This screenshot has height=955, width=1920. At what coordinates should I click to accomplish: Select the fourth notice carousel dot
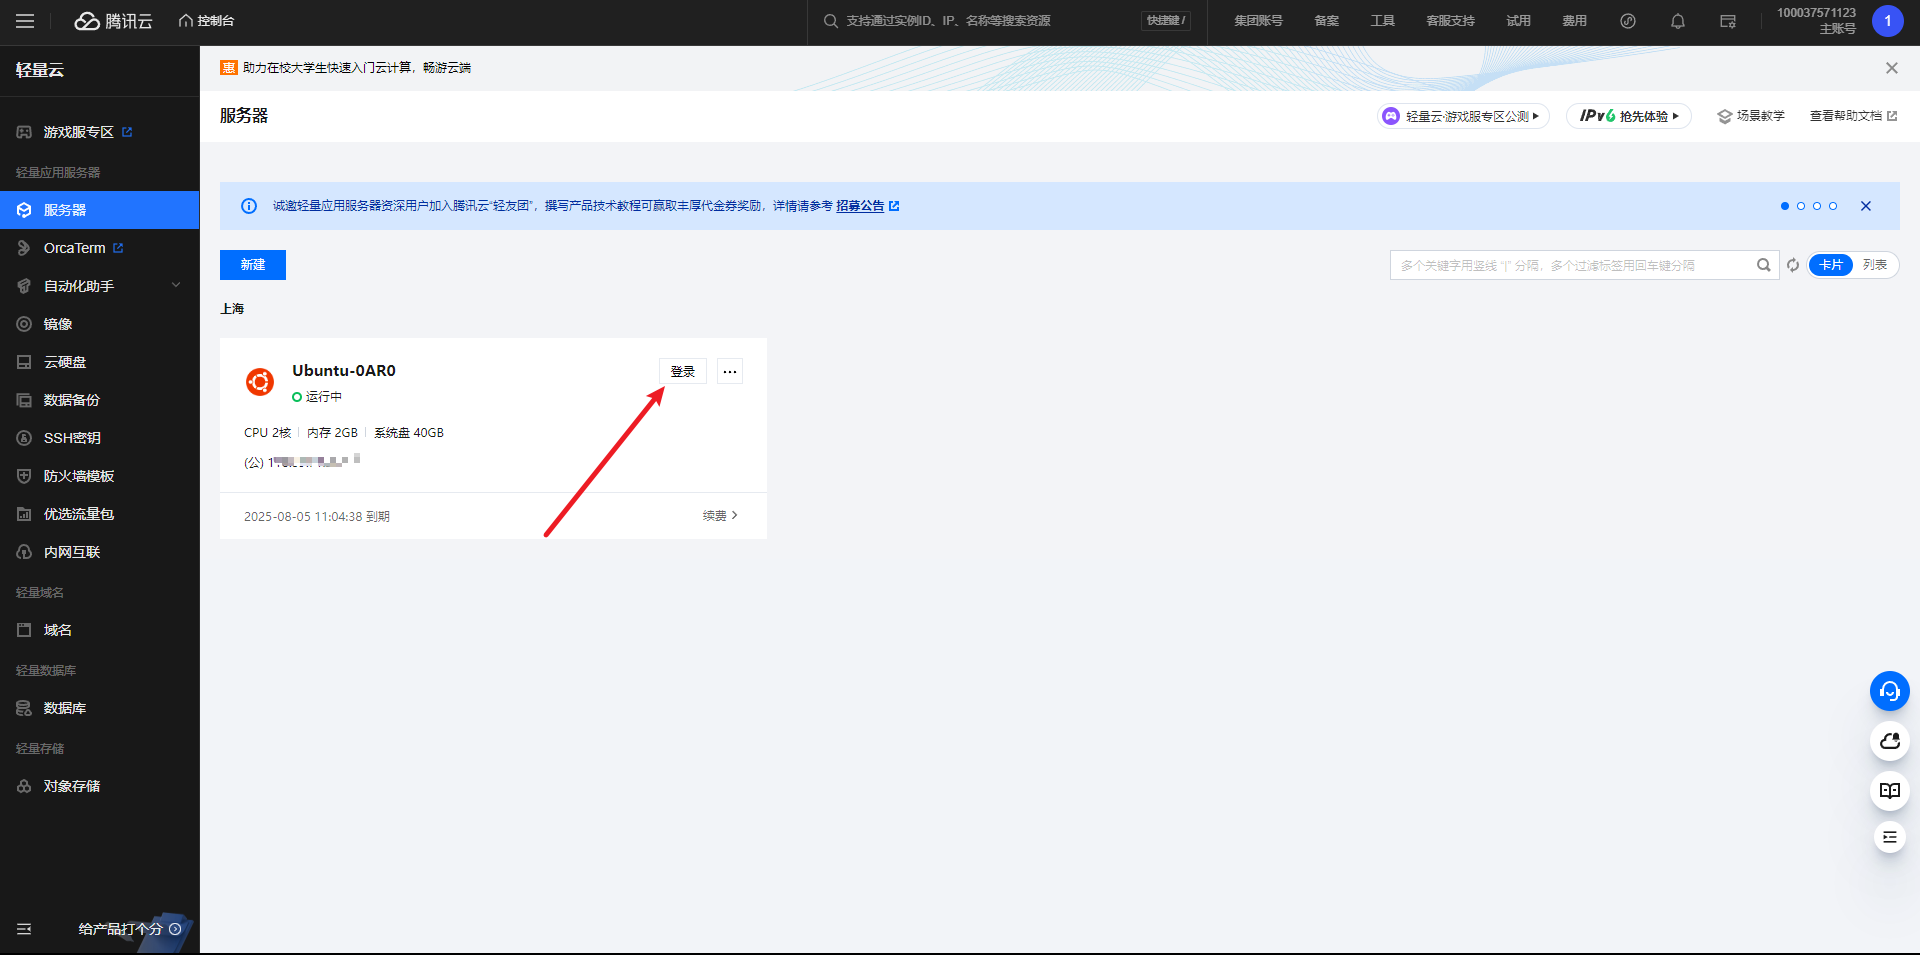(1833, 206)
